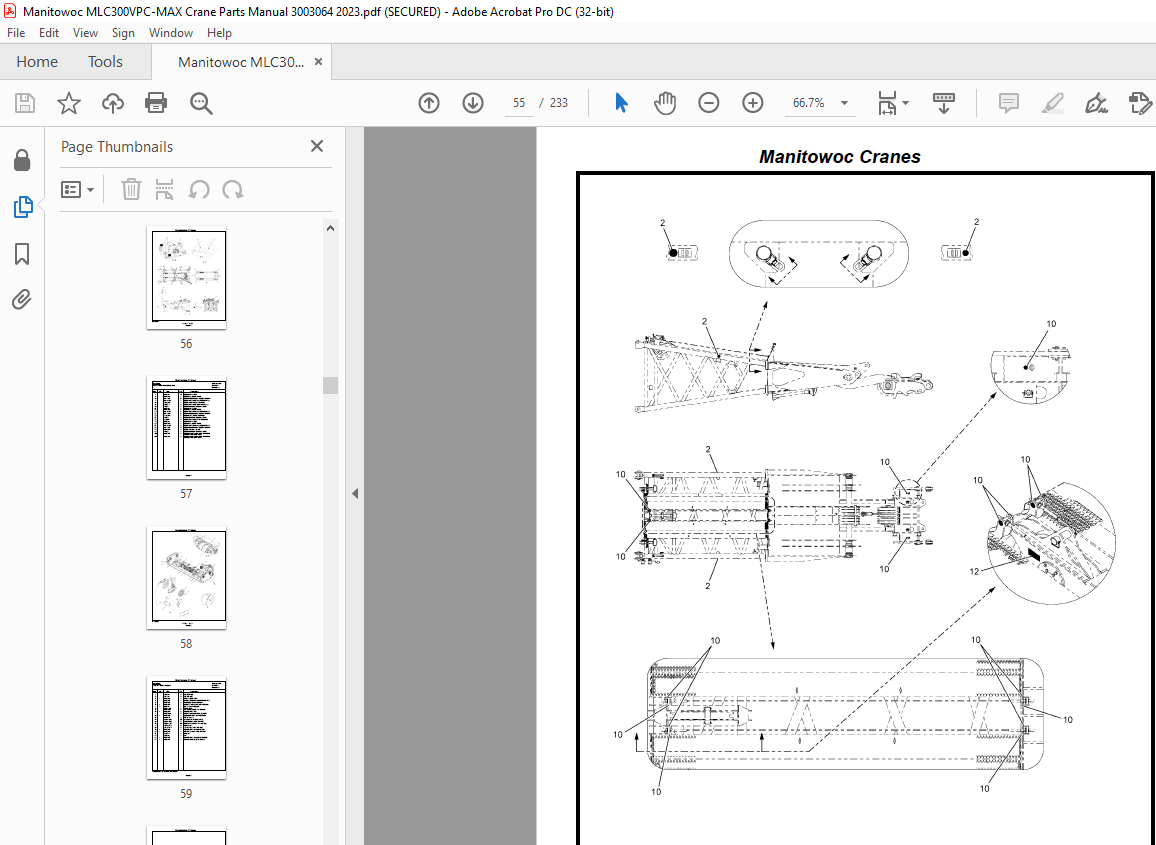Collapse the navigation pane with the arrow
This screenshot has width=1156, height=845.
tap(355, 493)
